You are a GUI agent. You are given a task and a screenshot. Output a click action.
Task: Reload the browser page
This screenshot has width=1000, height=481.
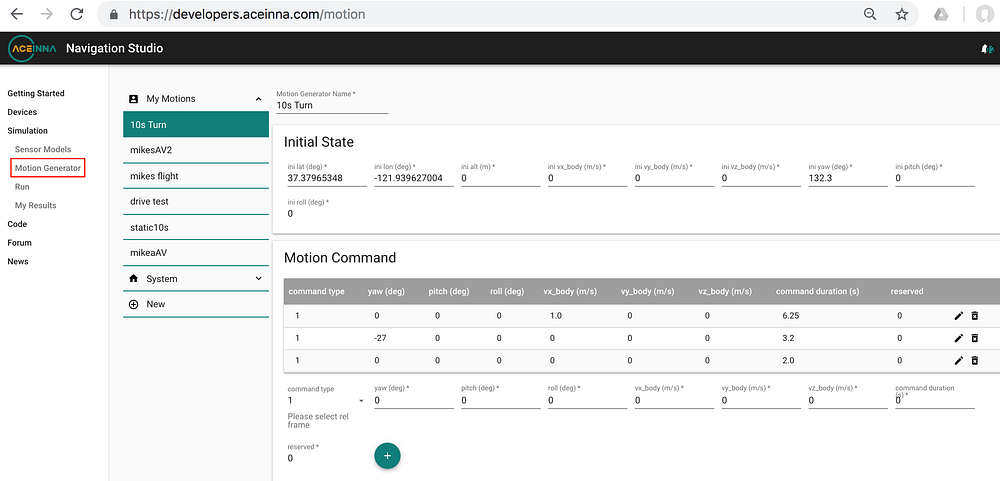coord(77,14)
